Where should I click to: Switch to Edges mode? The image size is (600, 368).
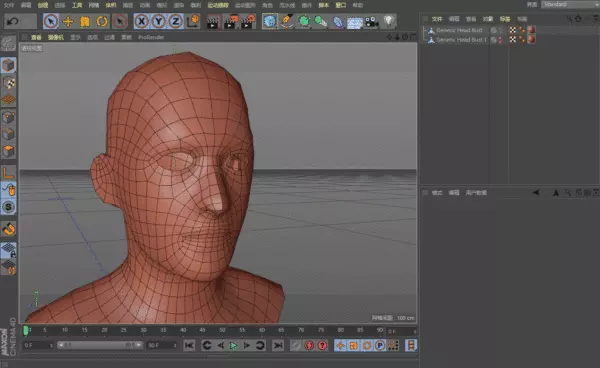coord(8,135)
